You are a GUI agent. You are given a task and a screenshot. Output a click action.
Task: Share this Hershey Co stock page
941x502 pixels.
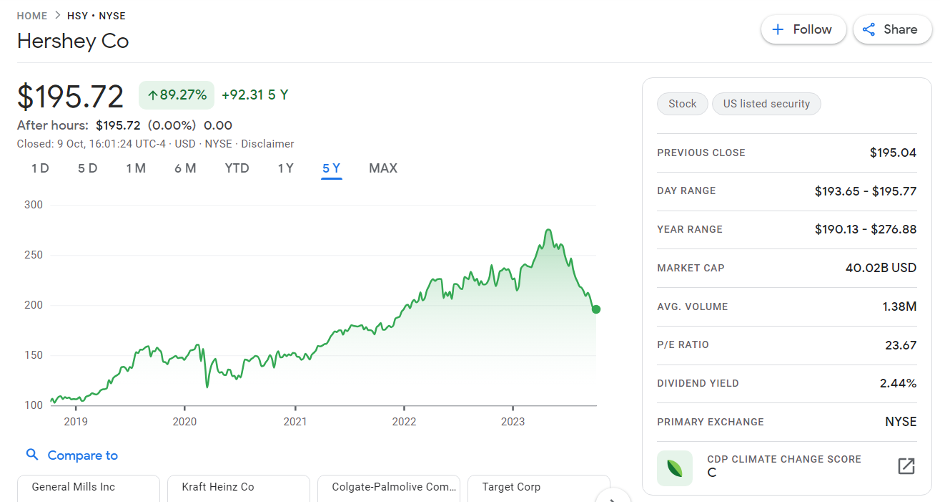[x=890, y=30]
